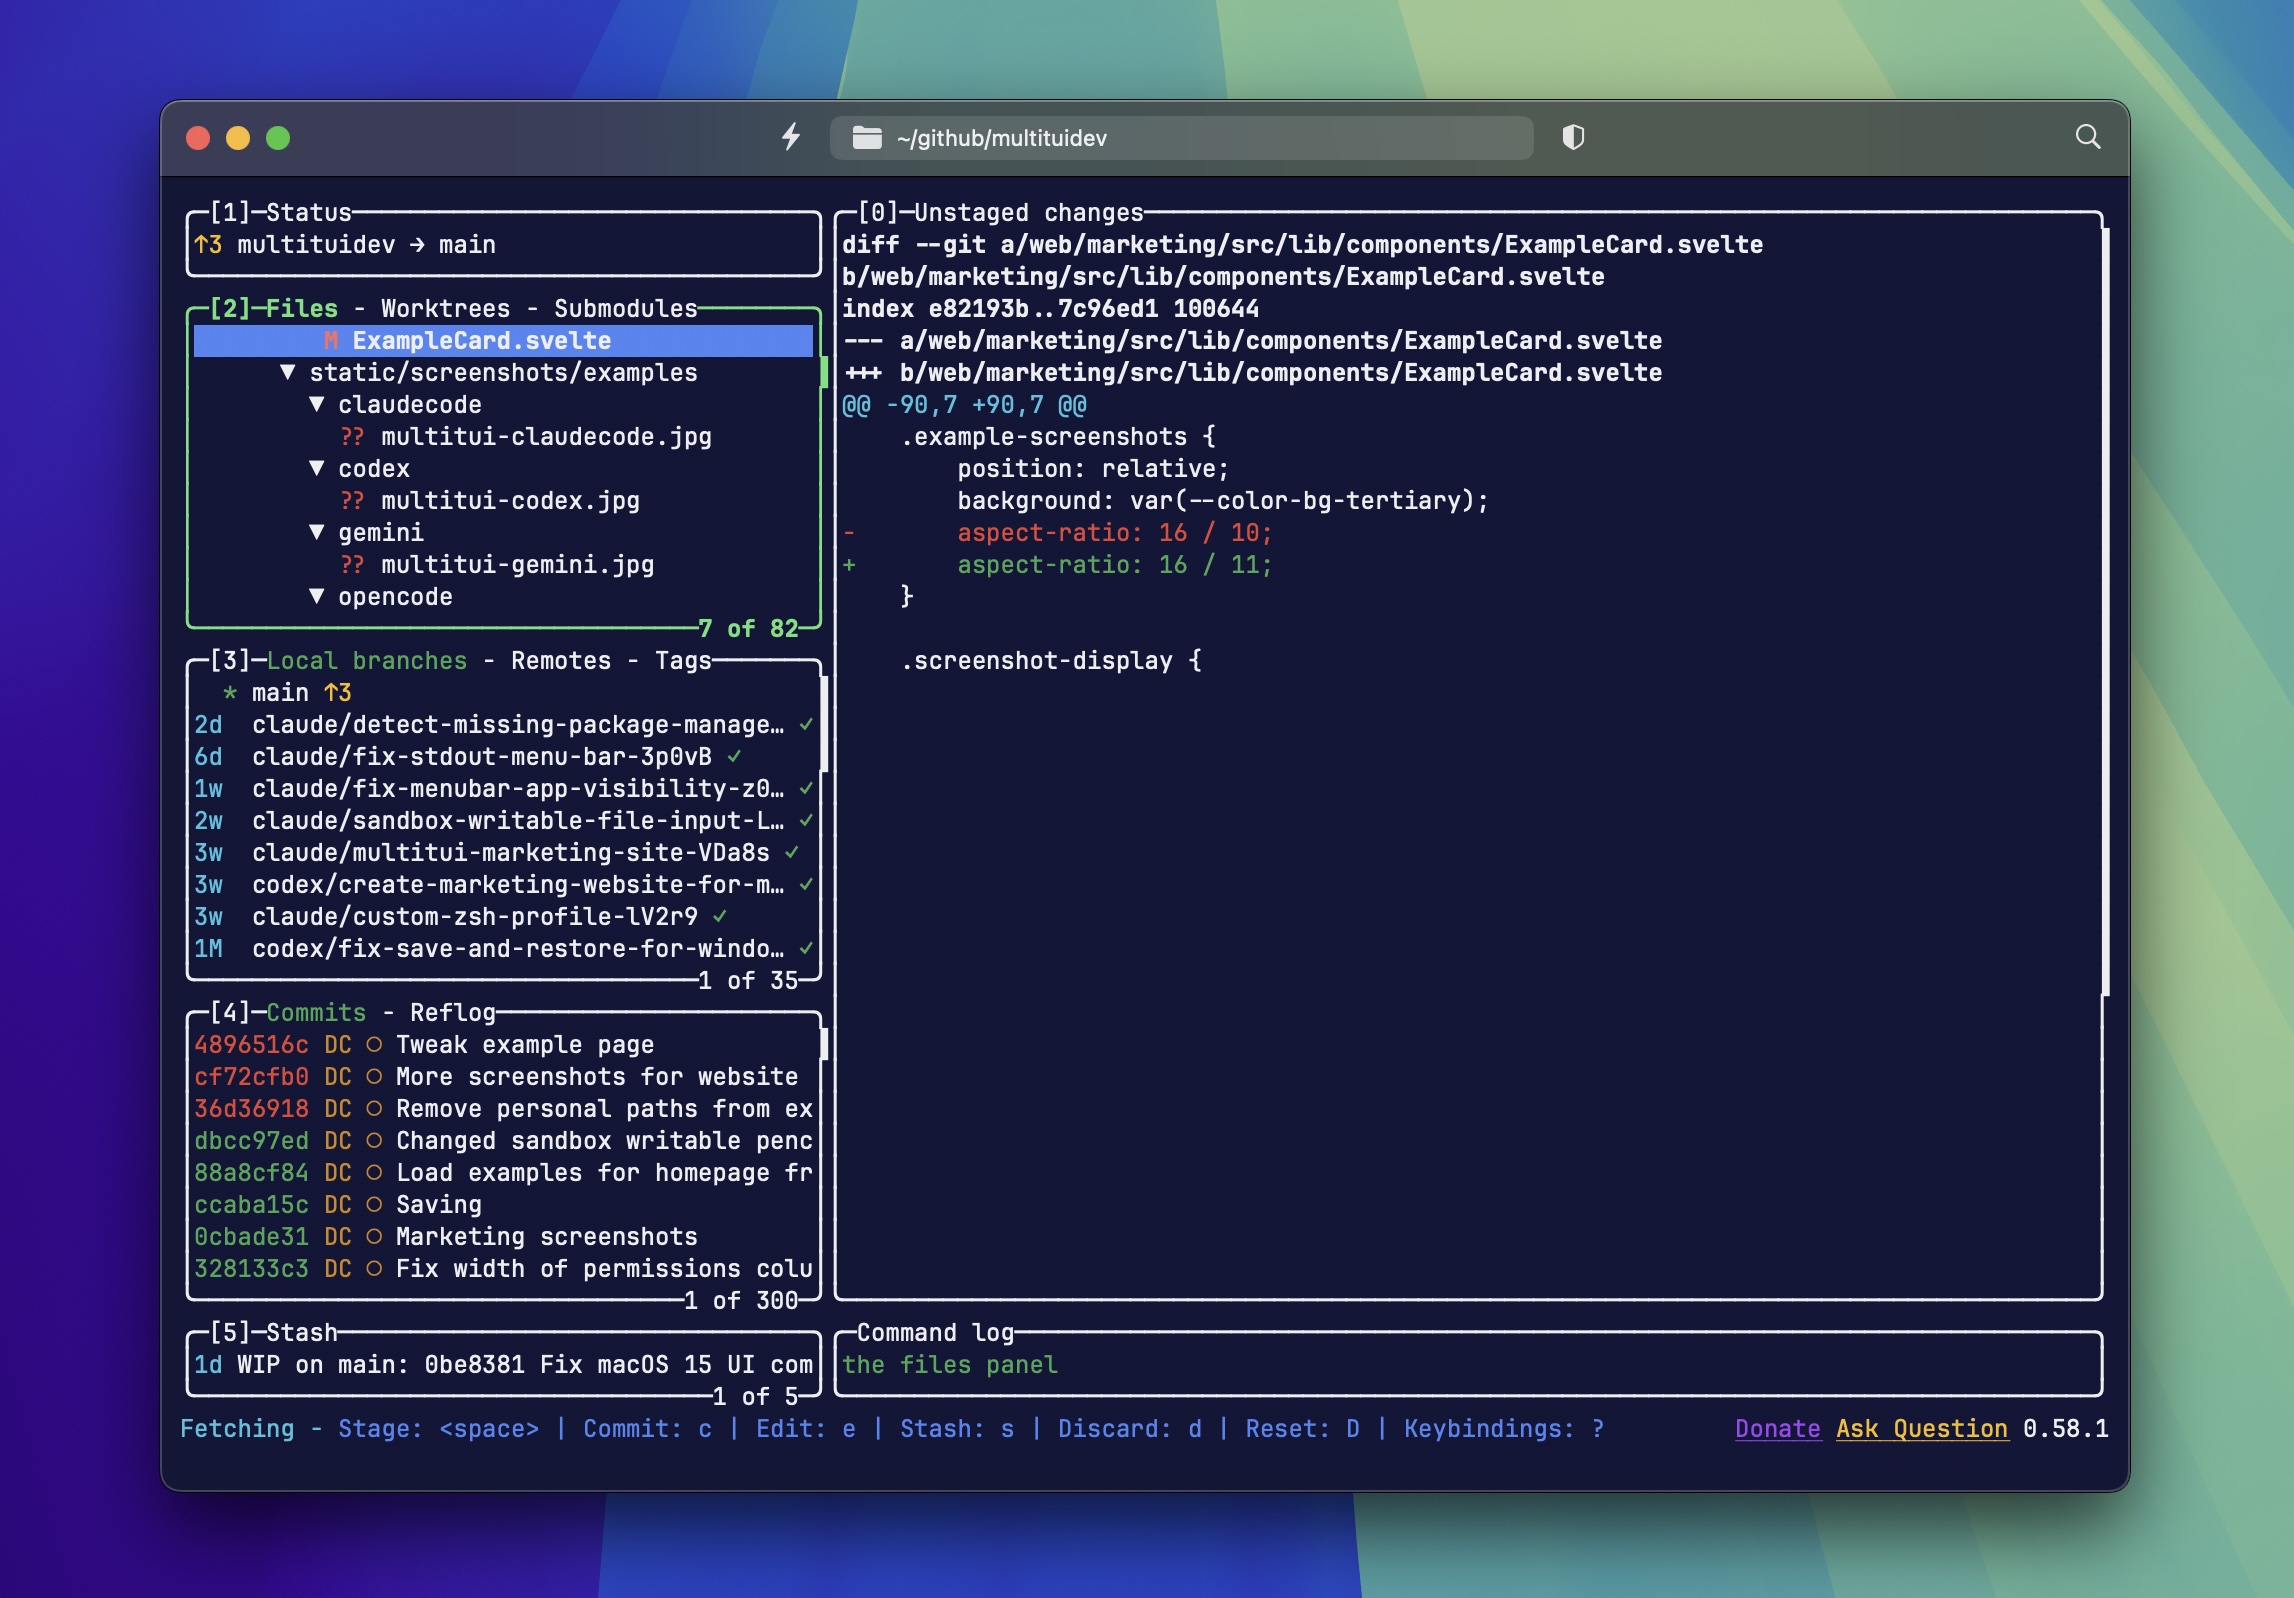Switch to the Reflog tab
The width and height of the screenshot is (2294, 1598).
point(453,1012)
